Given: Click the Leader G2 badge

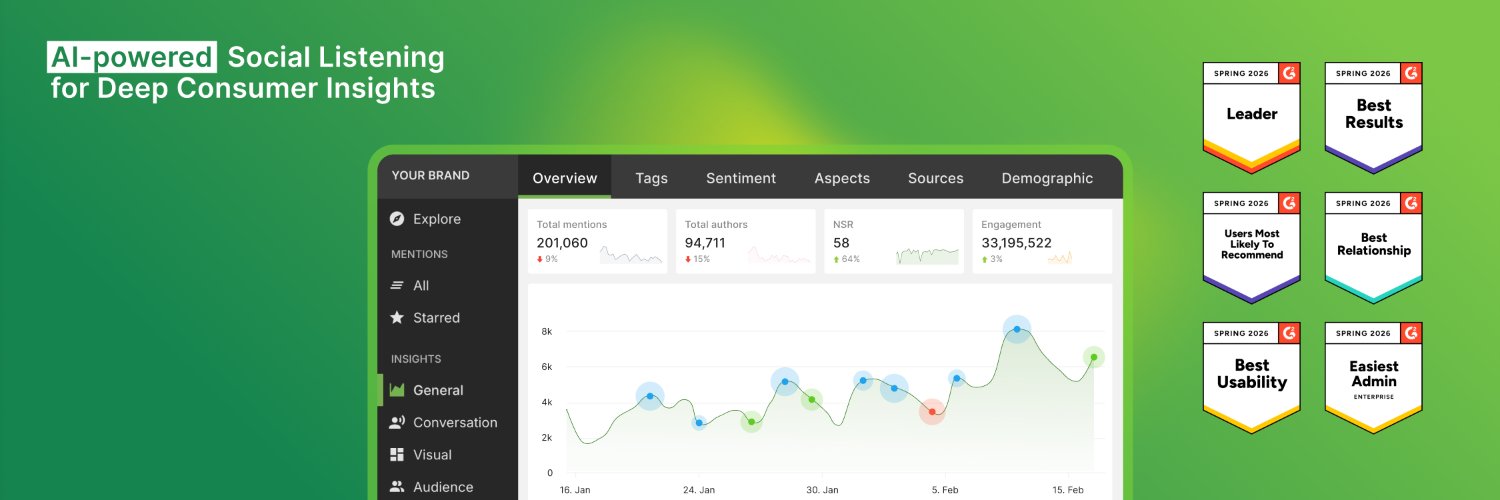Looking at the screenshot, I should click(1252, 118).
